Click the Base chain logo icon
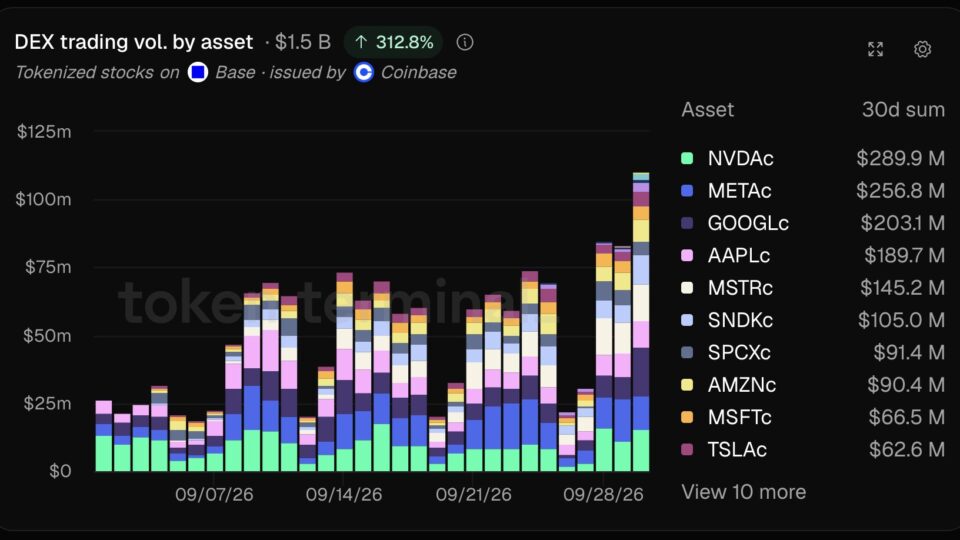 tap(198, 72)
